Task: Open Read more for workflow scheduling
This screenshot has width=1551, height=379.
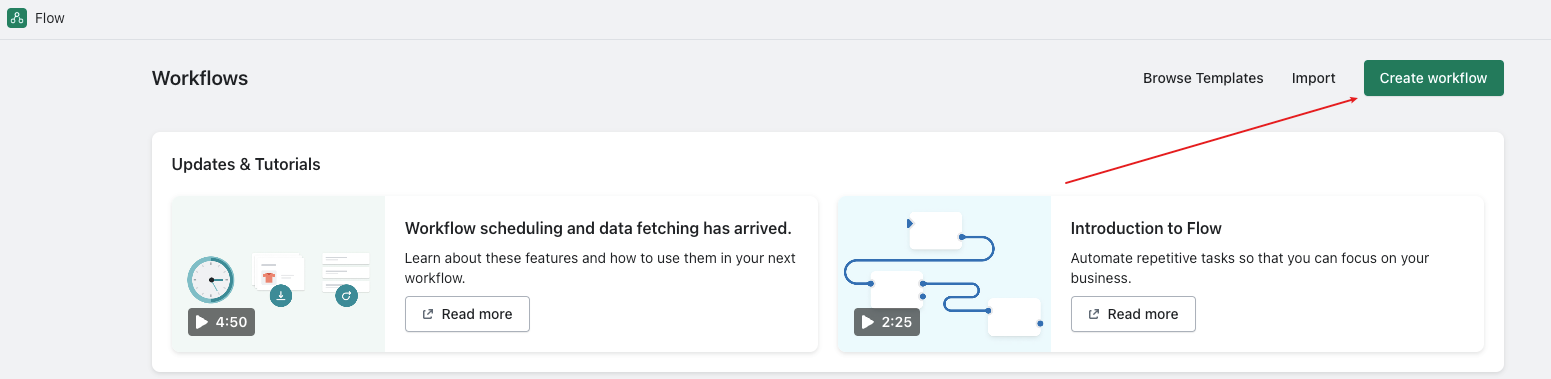Action: click(467, 314)
